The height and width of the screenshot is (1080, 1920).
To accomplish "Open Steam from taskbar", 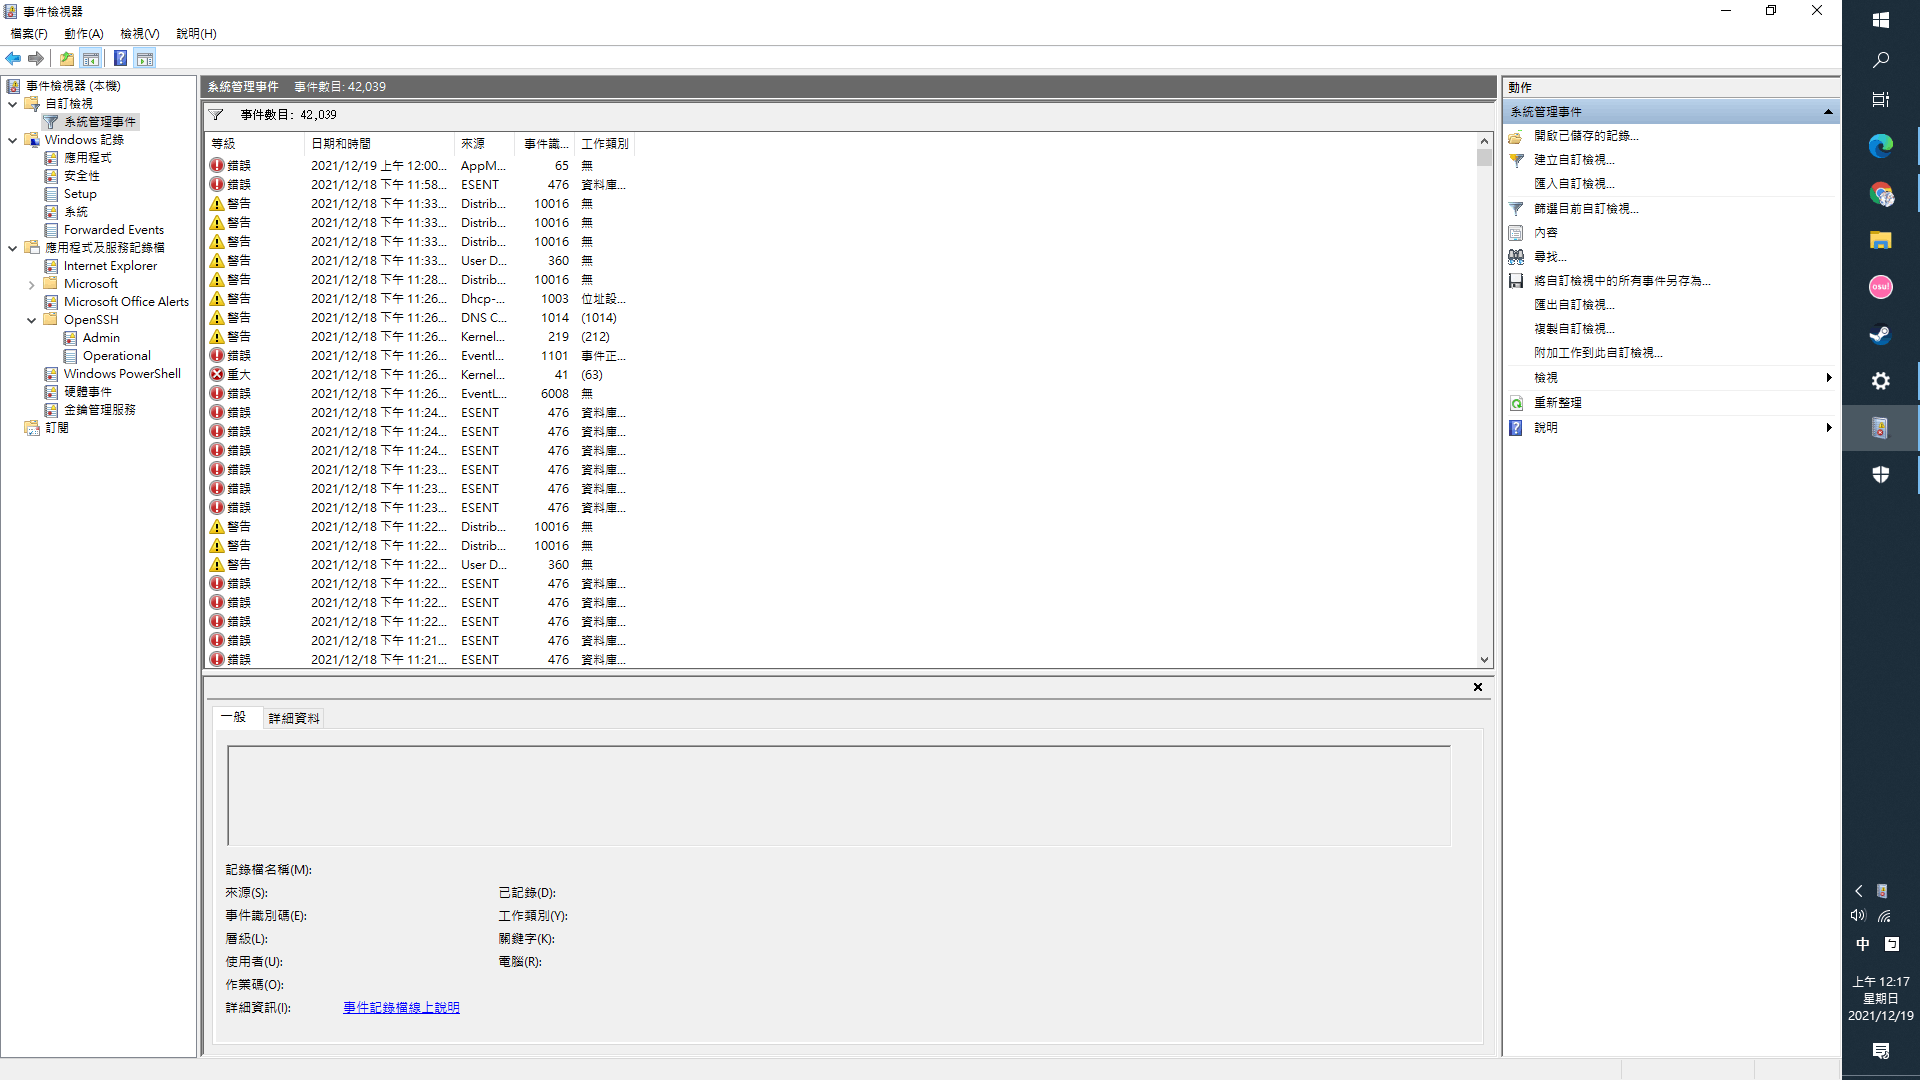I will 1881,335.
